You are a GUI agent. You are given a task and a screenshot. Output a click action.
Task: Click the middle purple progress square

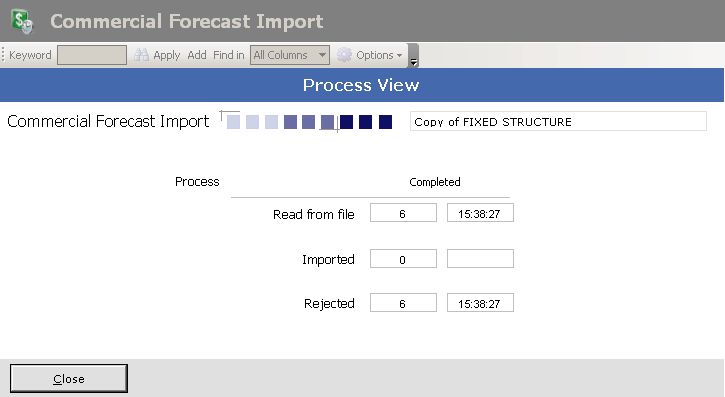click(308, 122)
